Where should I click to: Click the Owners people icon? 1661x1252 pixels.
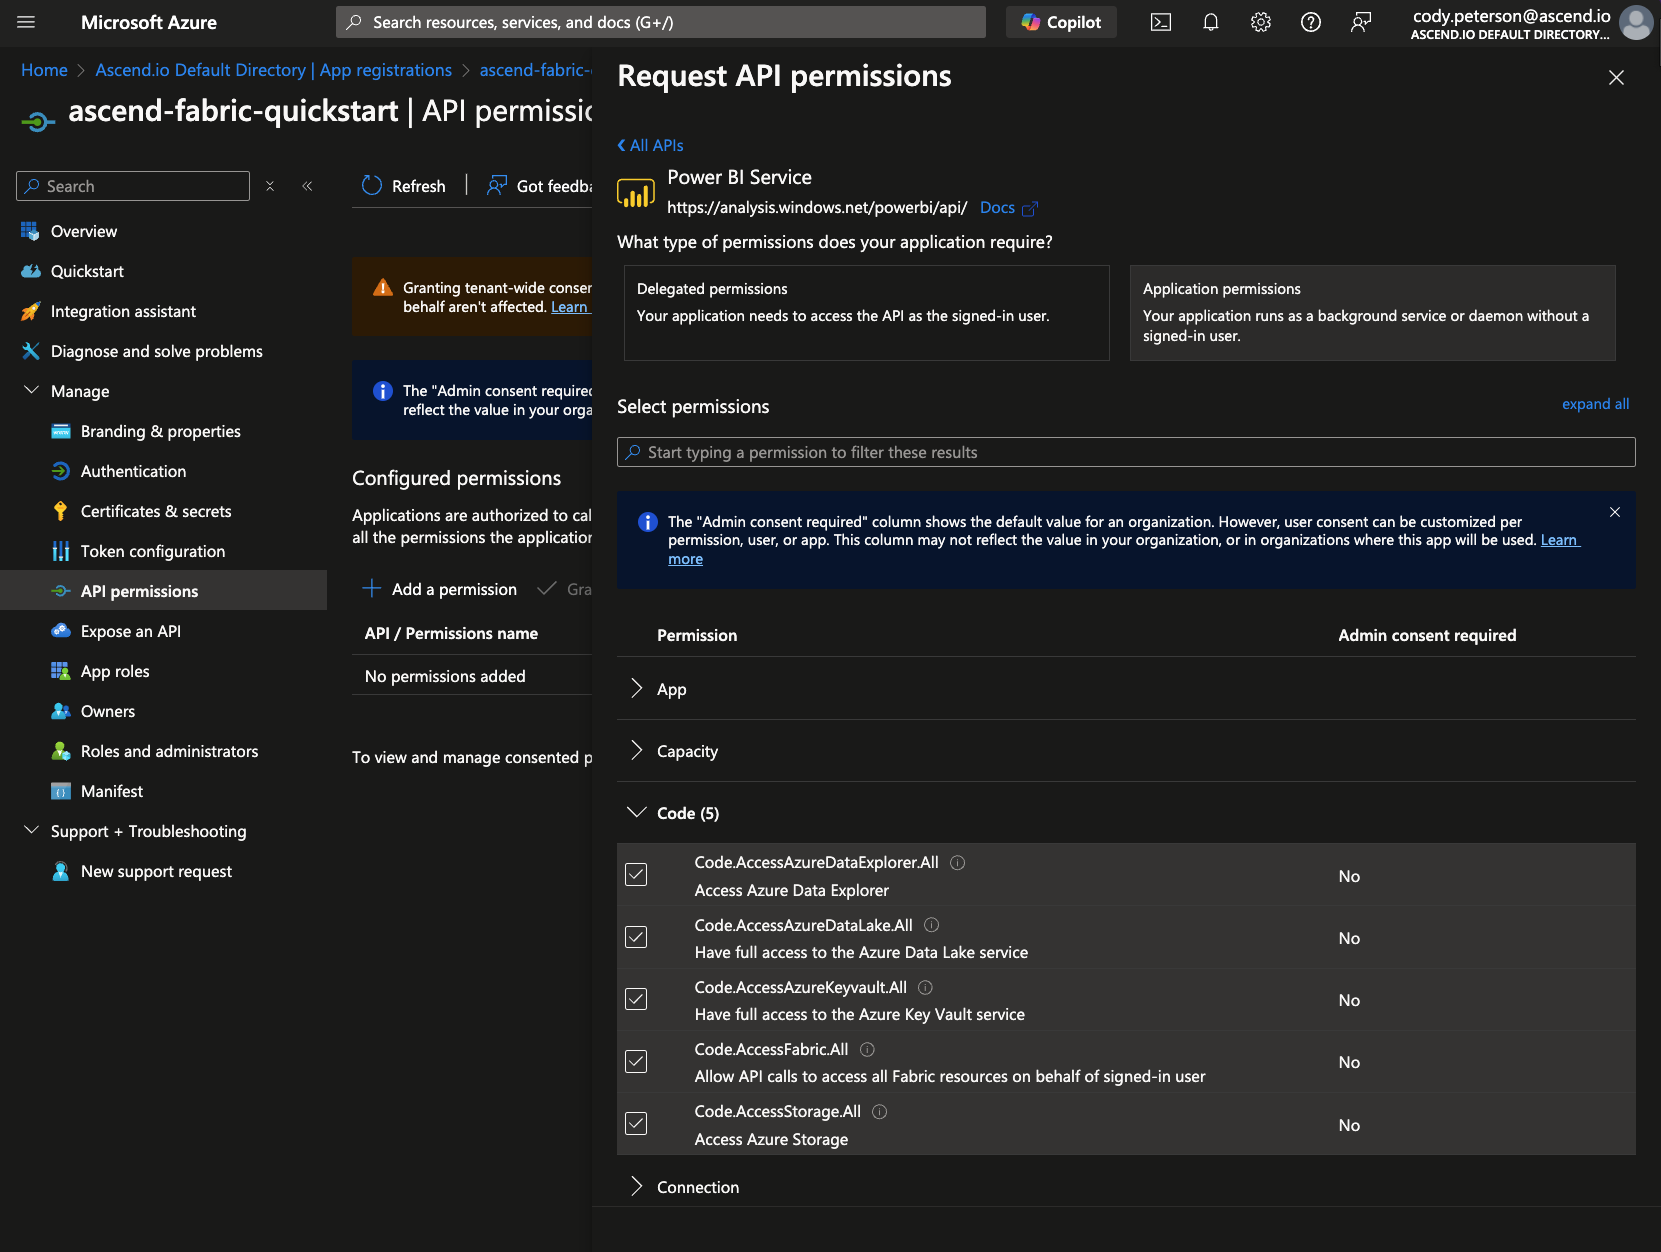point(61,711)
